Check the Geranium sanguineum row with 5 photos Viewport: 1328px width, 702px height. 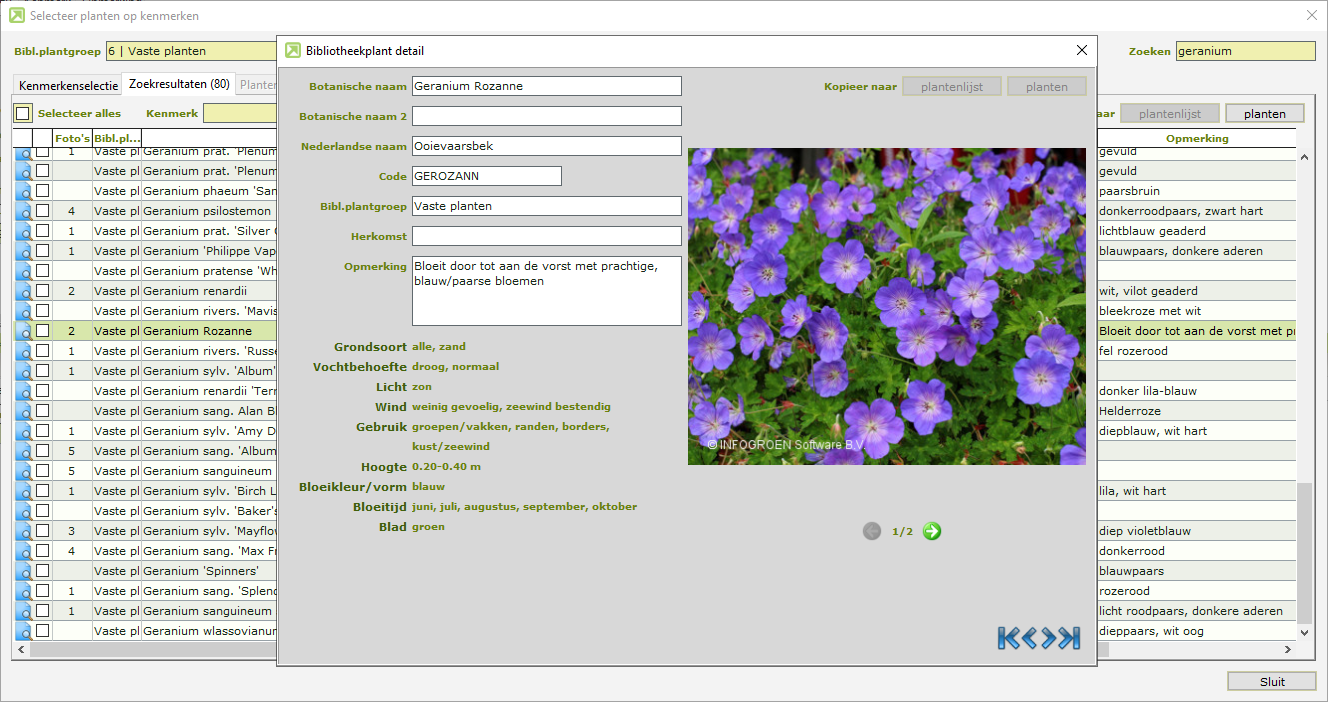point(42,471)
